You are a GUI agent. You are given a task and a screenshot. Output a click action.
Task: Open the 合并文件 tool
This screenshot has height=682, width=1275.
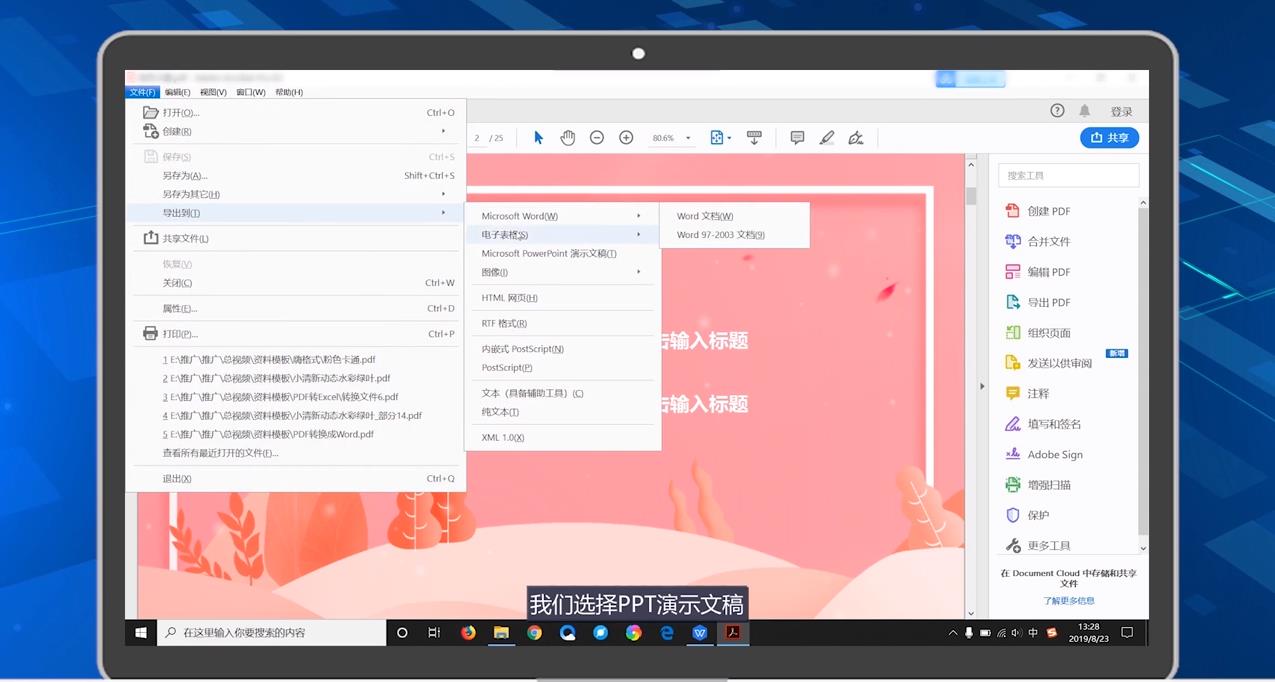1037,241
